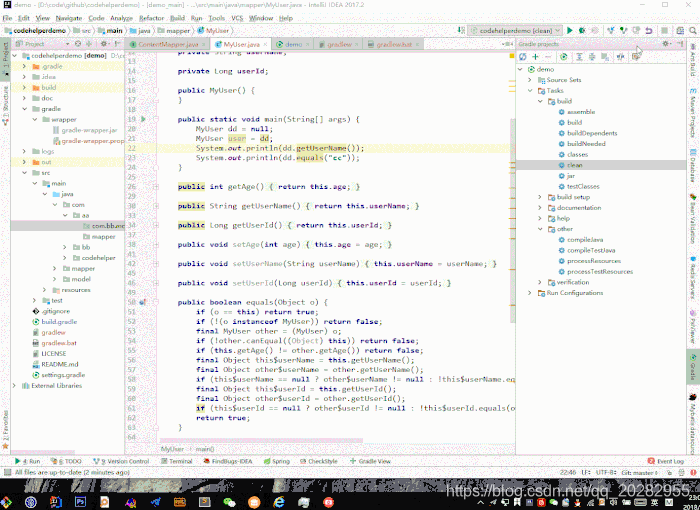Open the Refactor menu
This screenshot has height=510, width=700.
[151, 18]
